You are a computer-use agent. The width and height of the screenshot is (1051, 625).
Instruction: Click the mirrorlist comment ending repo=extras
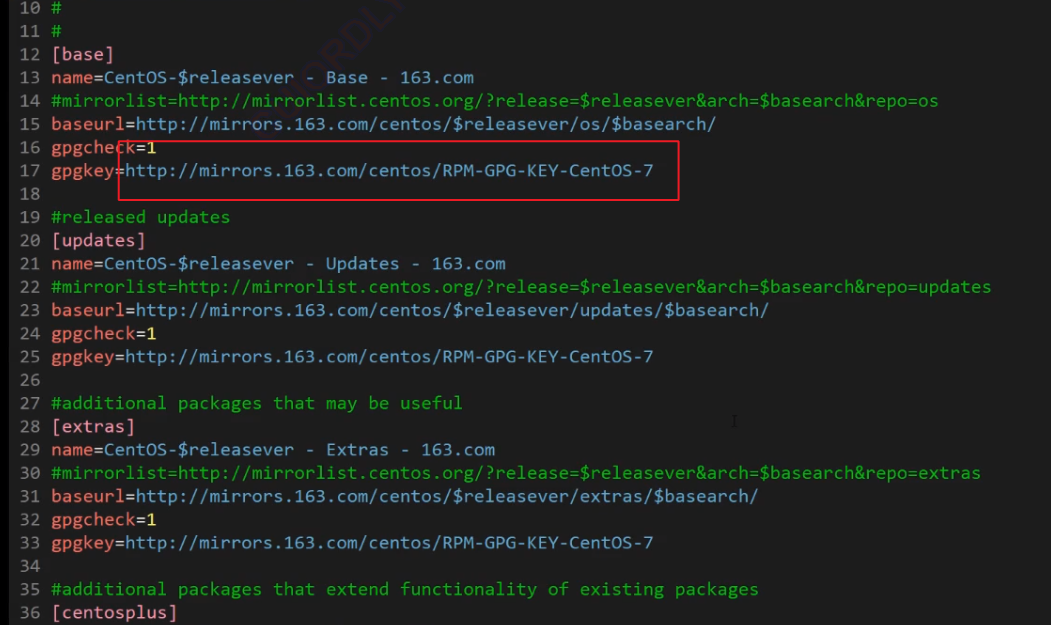[515, 473]
